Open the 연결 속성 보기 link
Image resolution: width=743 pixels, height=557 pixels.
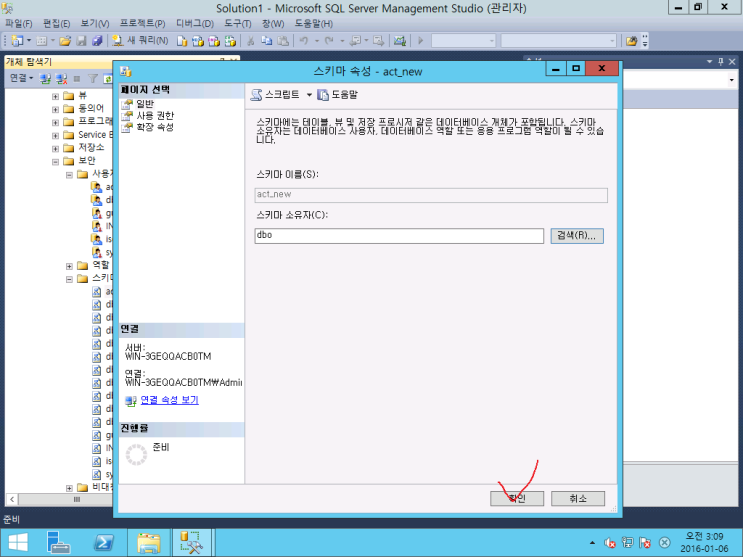(170, 400)
